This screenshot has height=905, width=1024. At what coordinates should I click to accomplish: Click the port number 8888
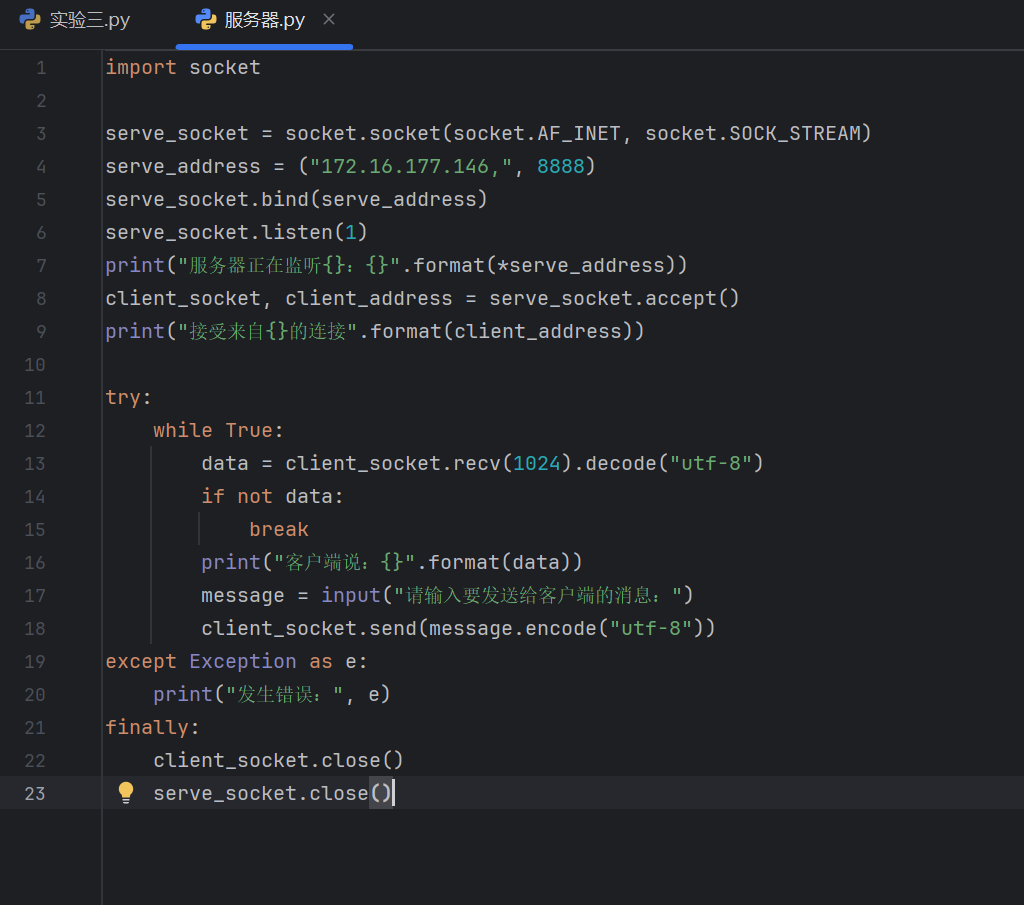(560, 167)
